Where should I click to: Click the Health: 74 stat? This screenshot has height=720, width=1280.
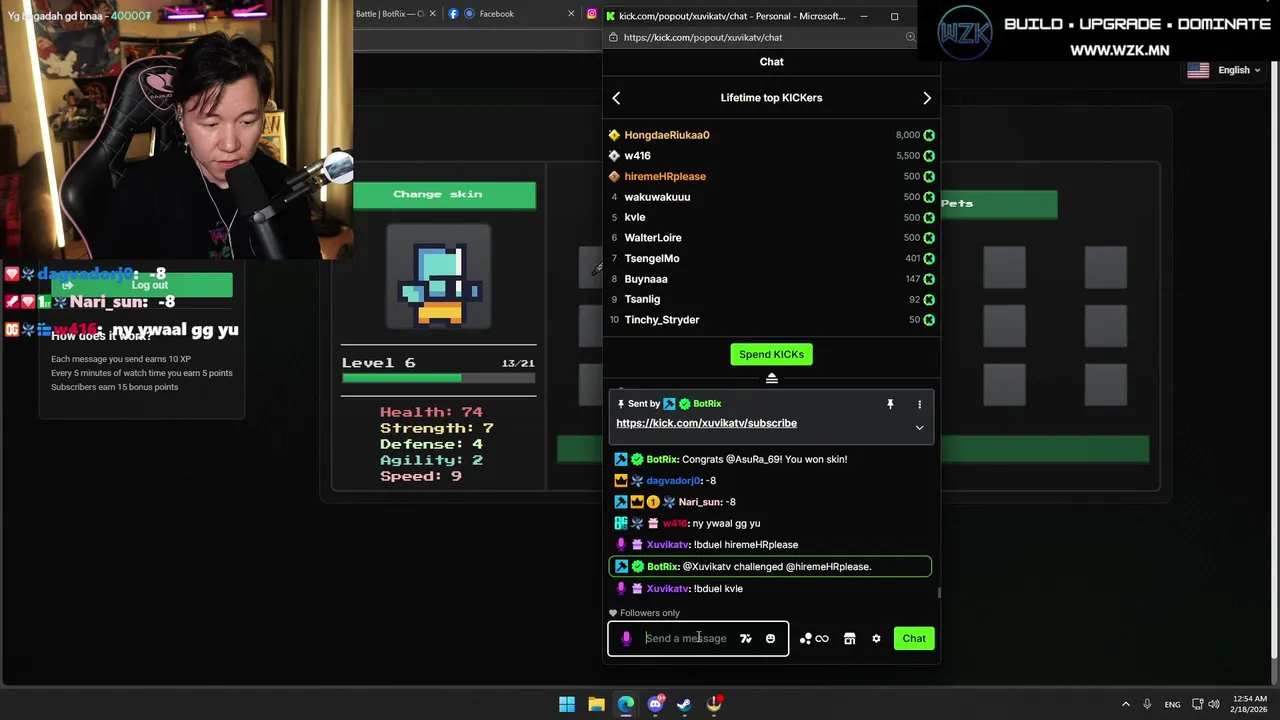tap(431, 412)
